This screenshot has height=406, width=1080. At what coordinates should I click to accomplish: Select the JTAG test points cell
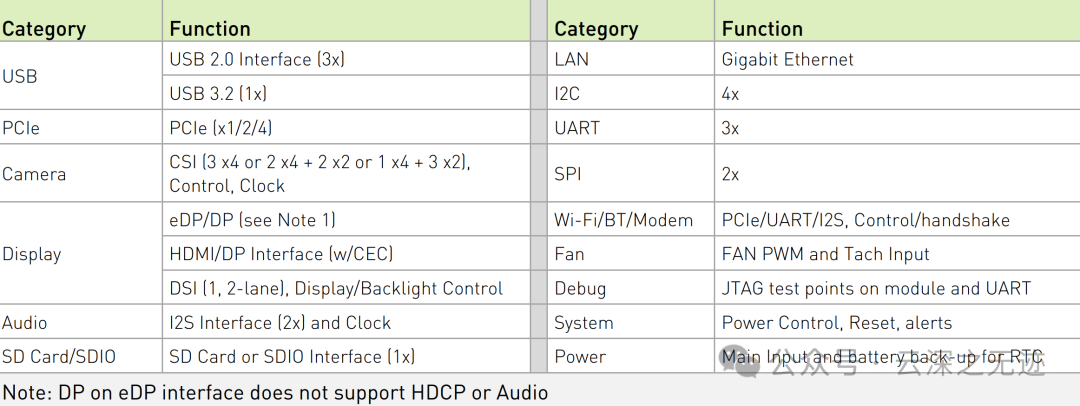[x=876, y=288]
